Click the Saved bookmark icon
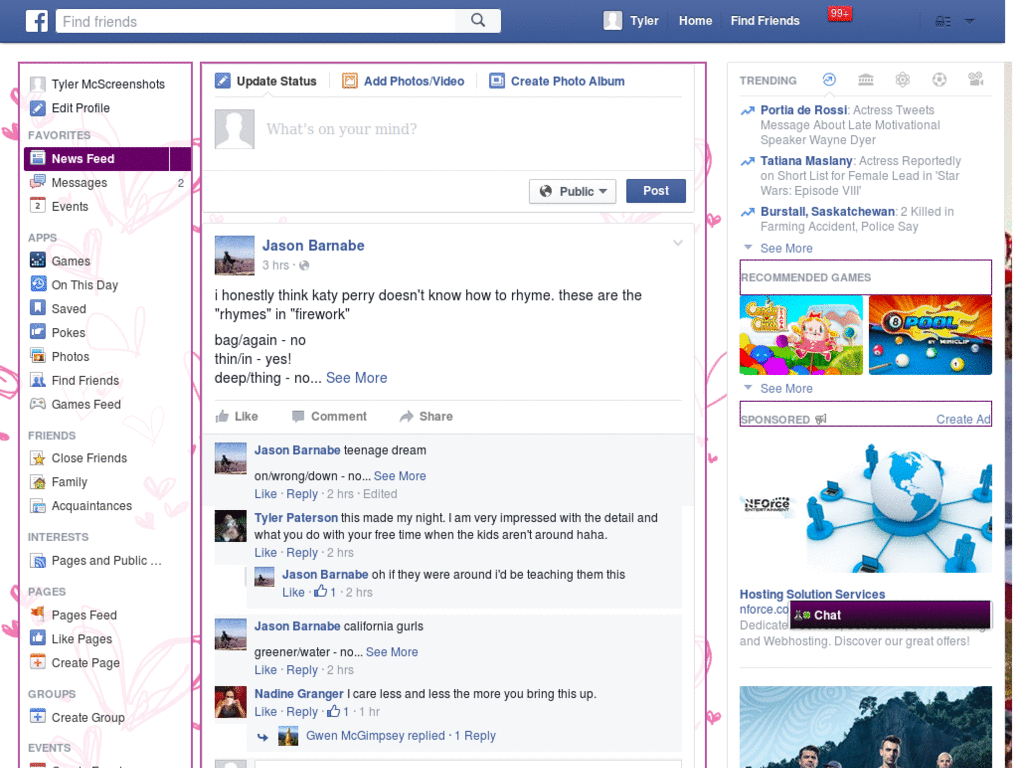Screen dimensions: 1024x768 click(x=38, y=308)
